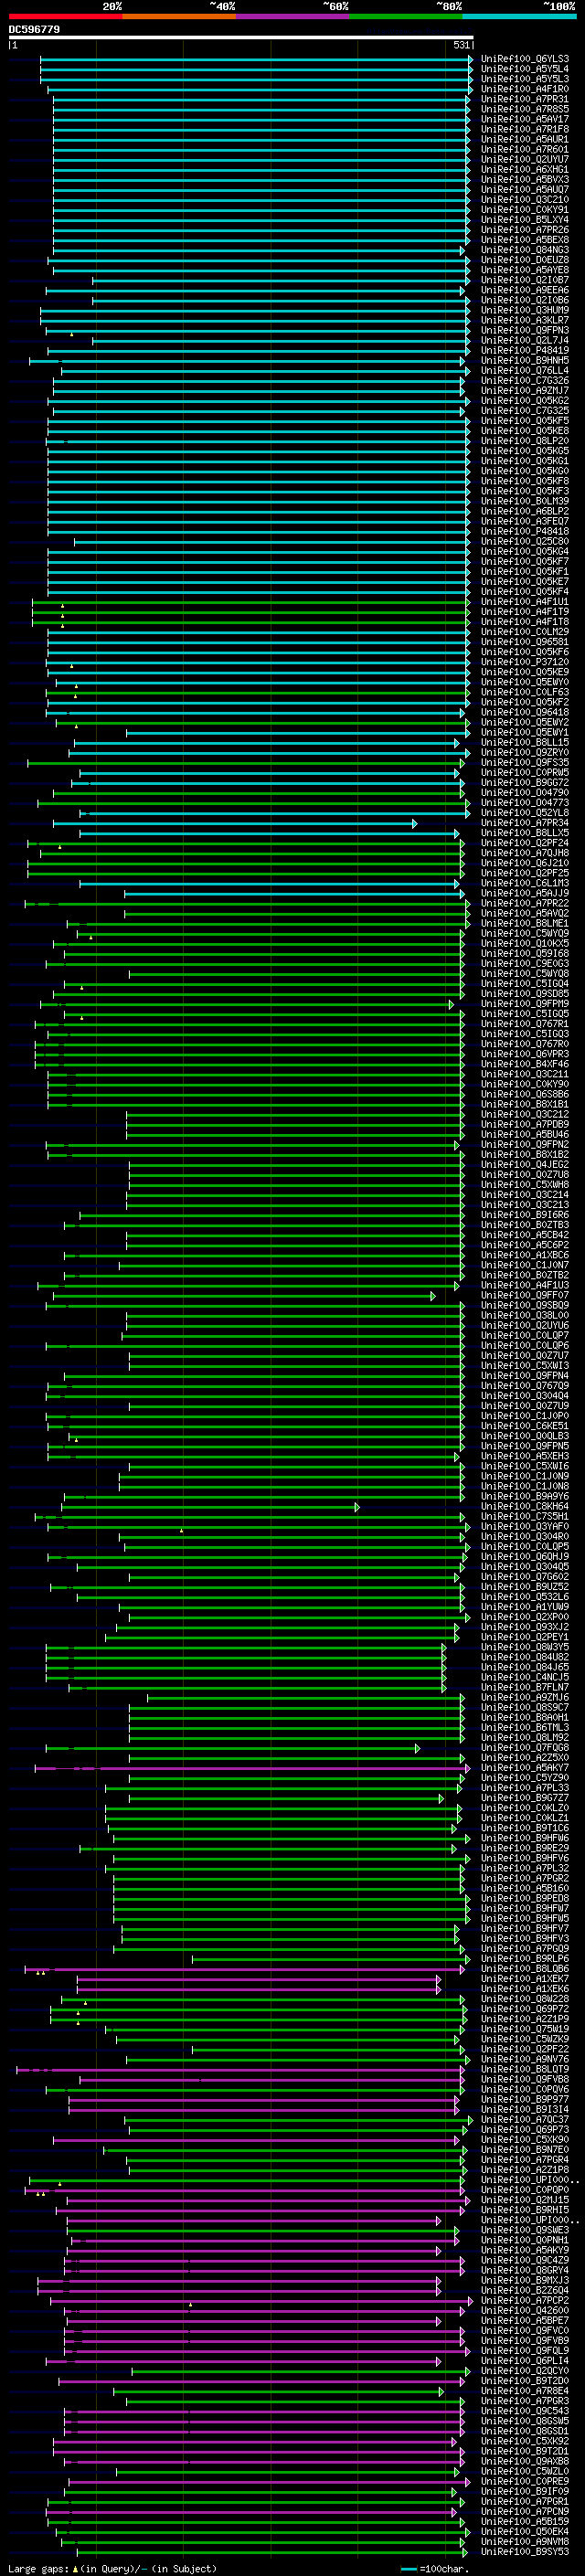The height and width of the screenshot is (2576, 585).
Task: Select the label UniRef100_A7R8E4
Action: [524, 2391]
